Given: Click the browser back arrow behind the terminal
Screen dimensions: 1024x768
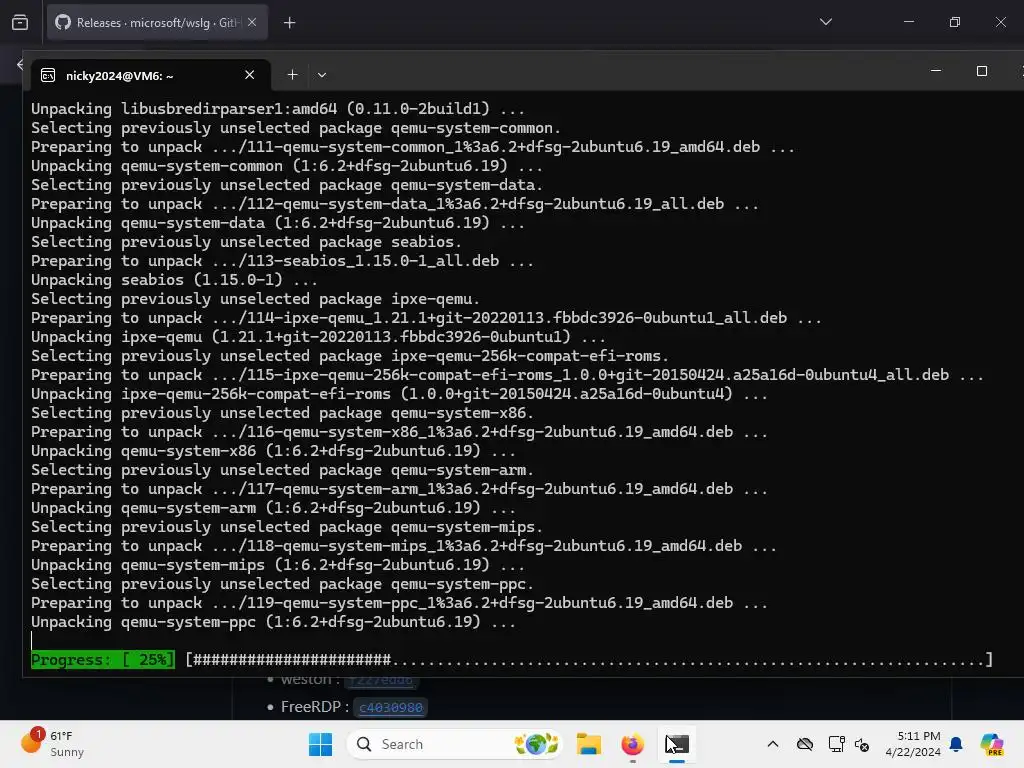Looking at the screenshot, I should point(20,64).
